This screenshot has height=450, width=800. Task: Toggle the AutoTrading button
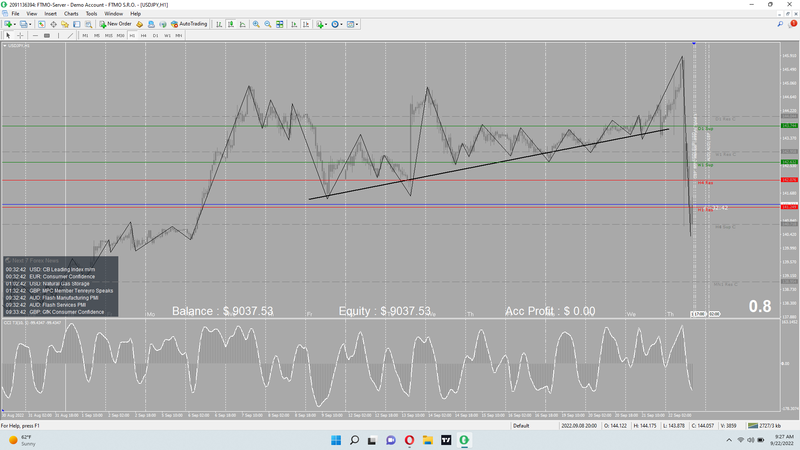tap(187, 23)
